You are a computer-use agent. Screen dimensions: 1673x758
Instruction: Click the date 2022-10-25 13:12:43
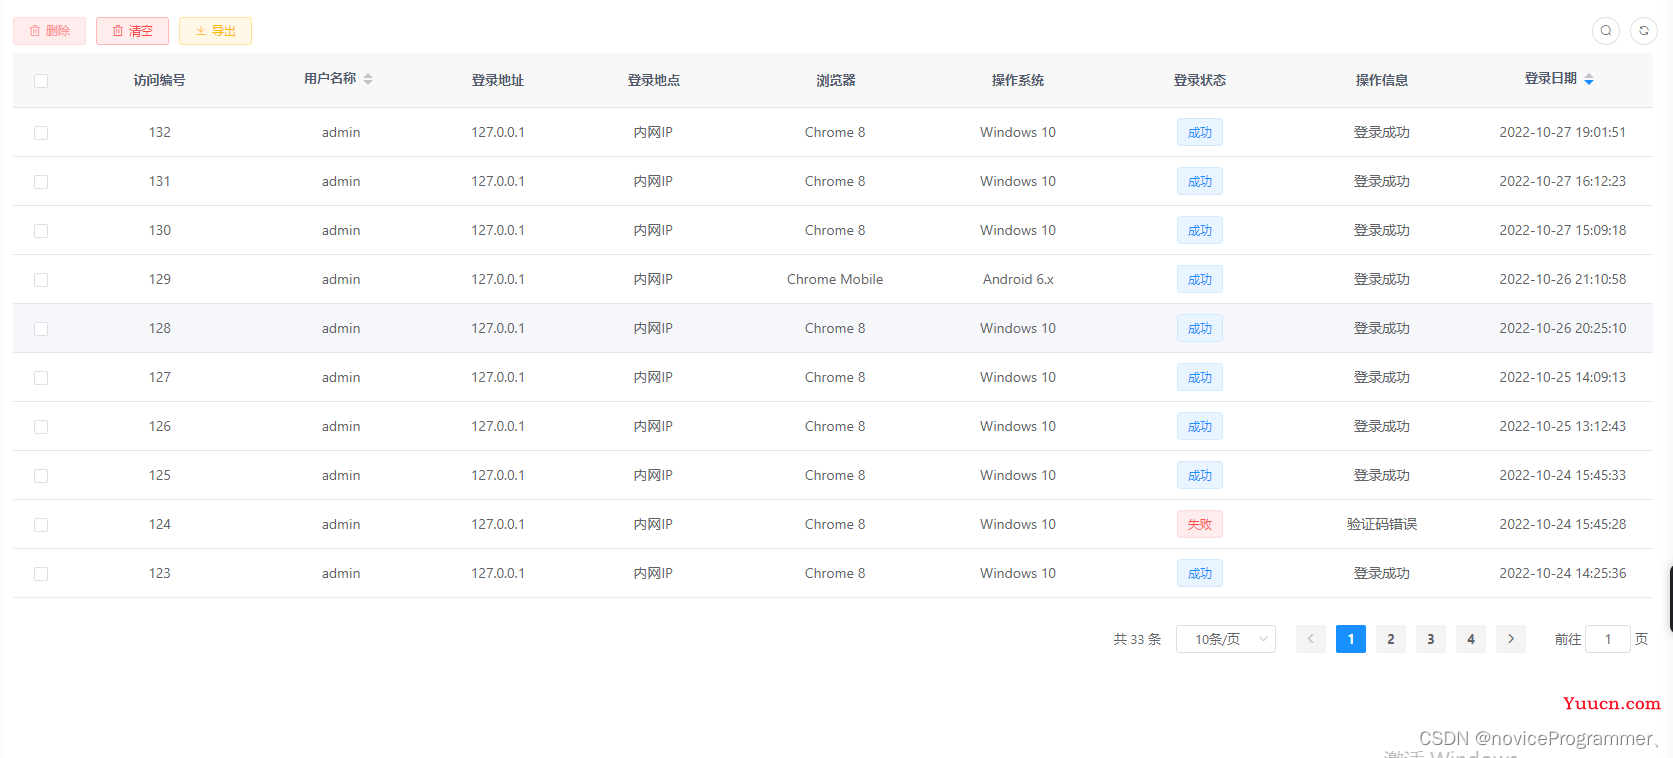click(1563, 426)
